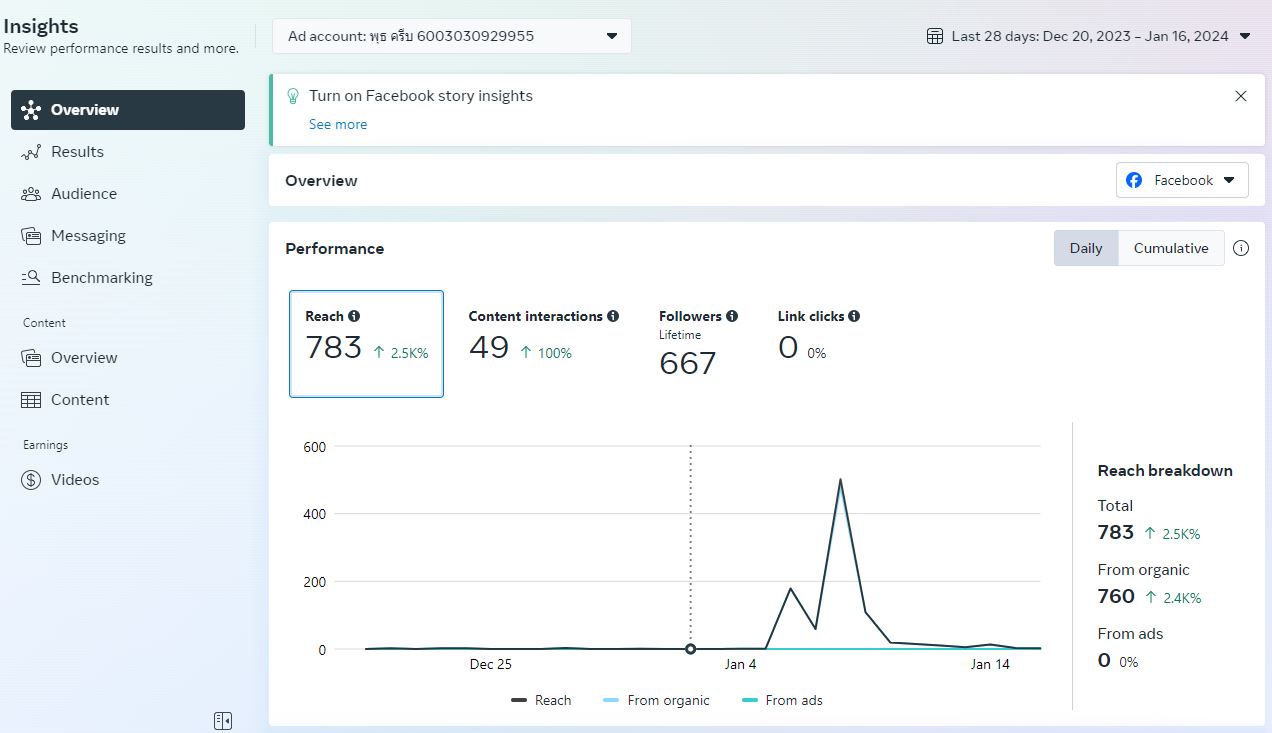The width and height of the screenshot is (1272, 733).
Task: Click the See more link
Action: pos(338,124)
